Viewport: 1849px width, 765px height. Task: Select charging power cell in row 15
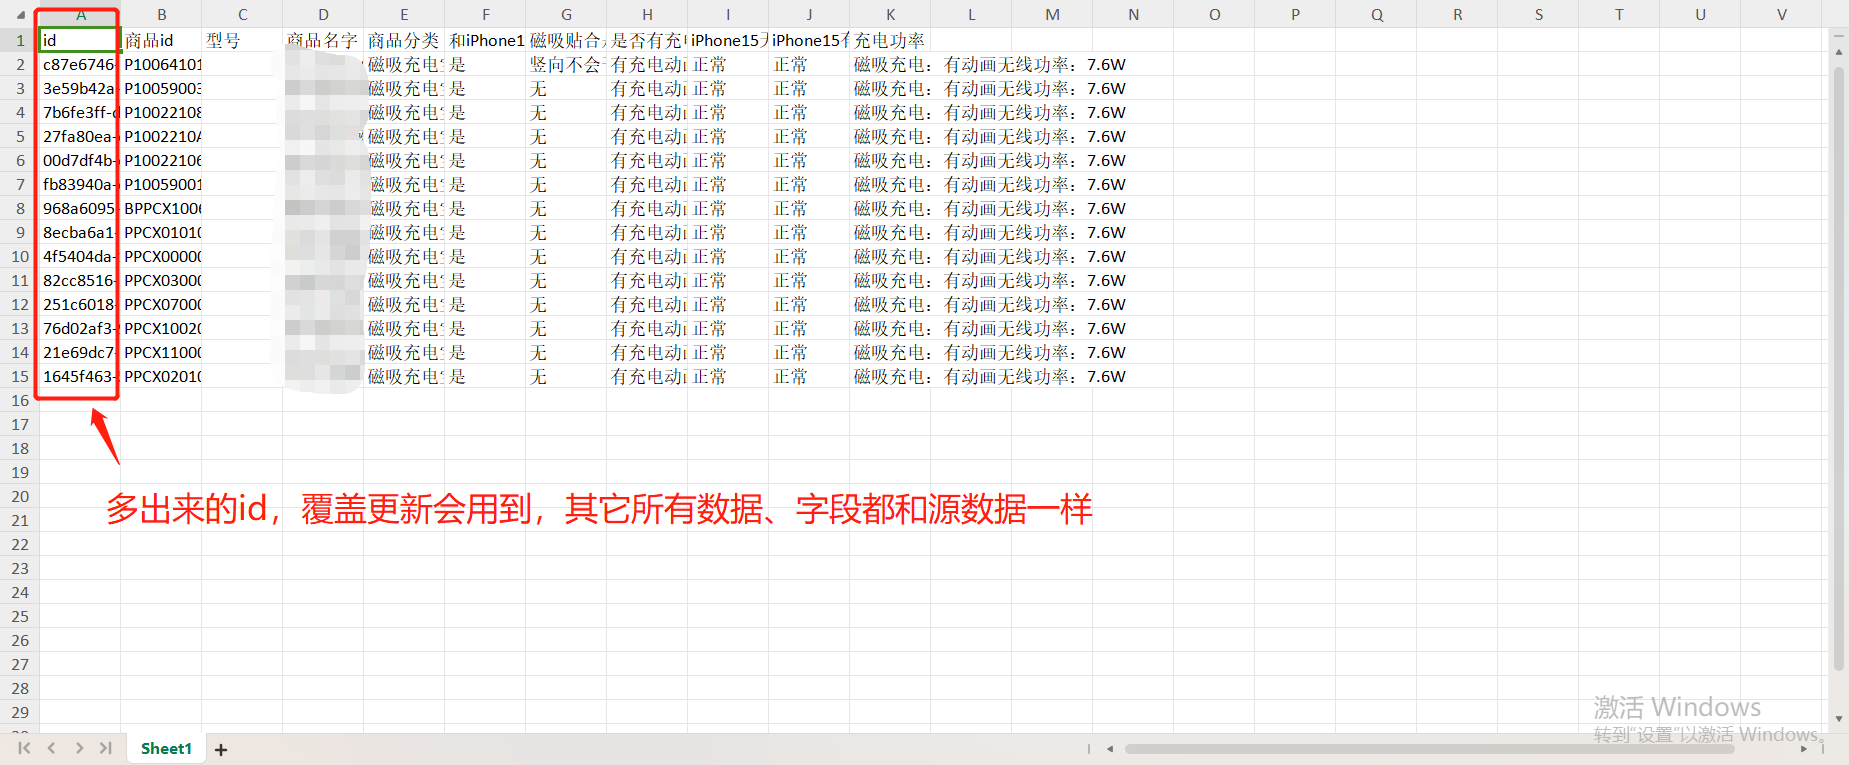[x=890, y=376]
